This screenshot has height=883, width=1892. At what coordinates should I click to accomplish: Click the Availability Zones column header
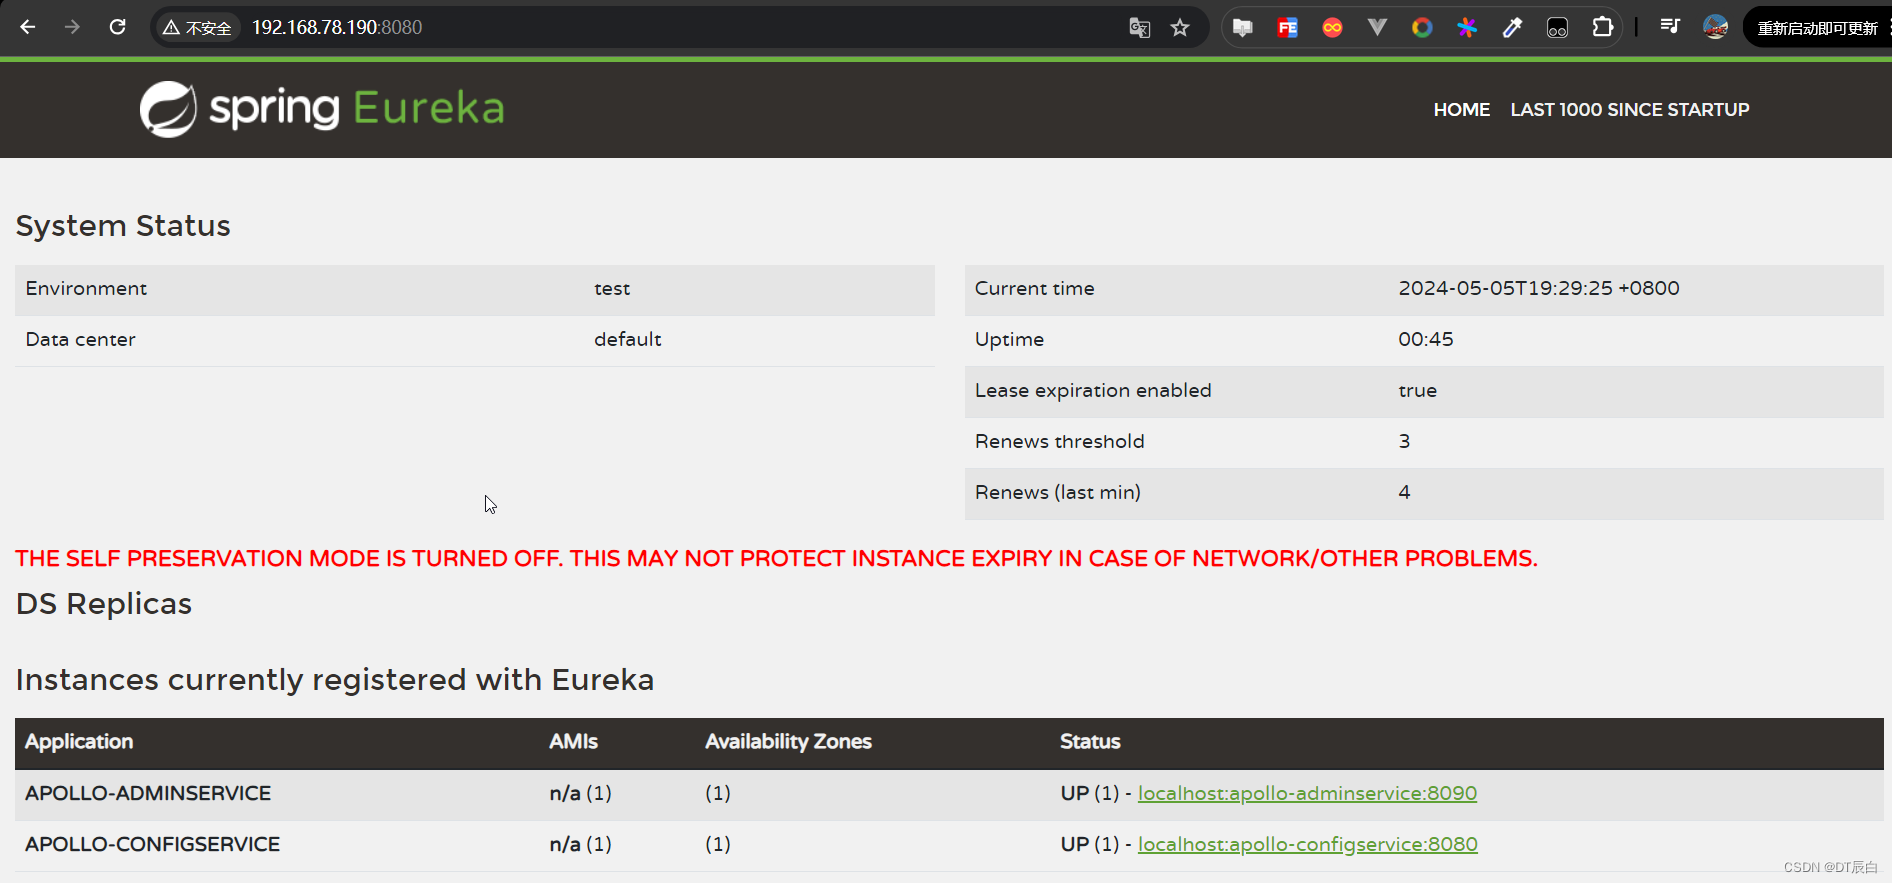click(x=788, y=742)
